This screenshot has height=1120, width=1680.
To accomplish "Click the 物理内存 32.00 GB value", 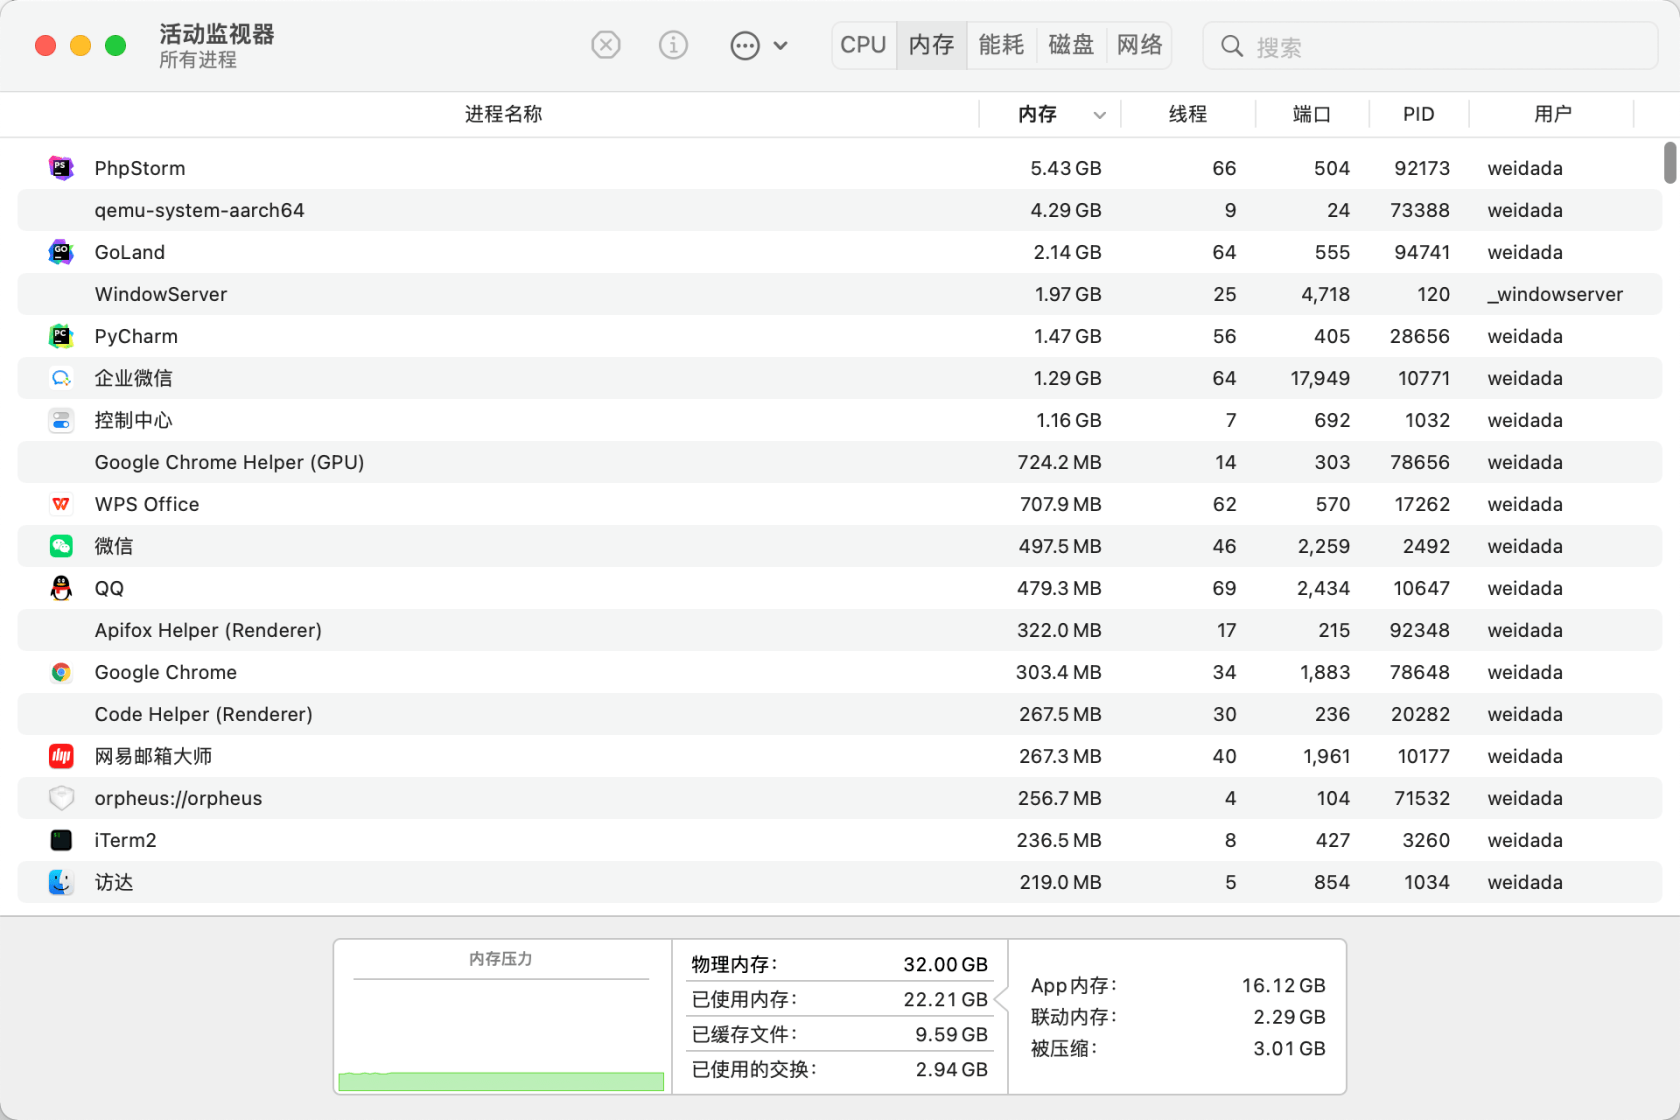I will [945, 964].
